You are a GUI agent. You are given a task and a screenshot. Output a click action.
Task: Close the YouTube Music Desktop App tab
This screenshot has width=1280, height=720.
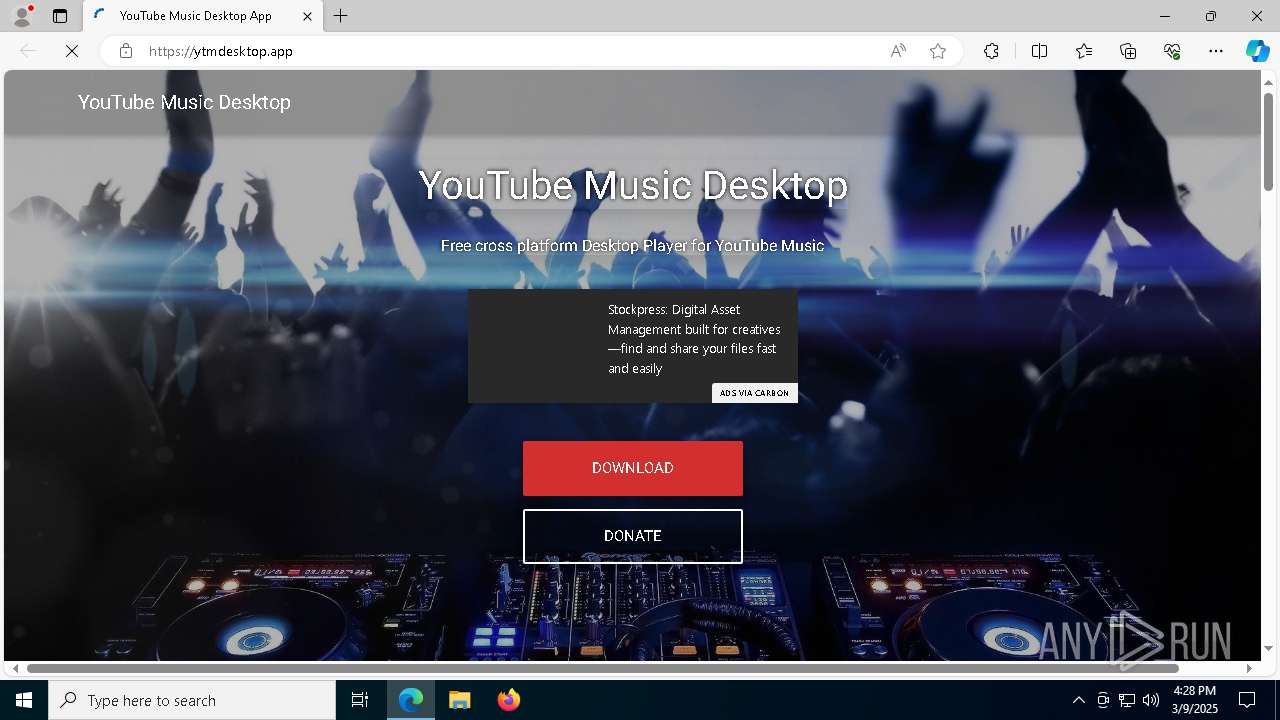pyautogui.click(x=307, y=16)
